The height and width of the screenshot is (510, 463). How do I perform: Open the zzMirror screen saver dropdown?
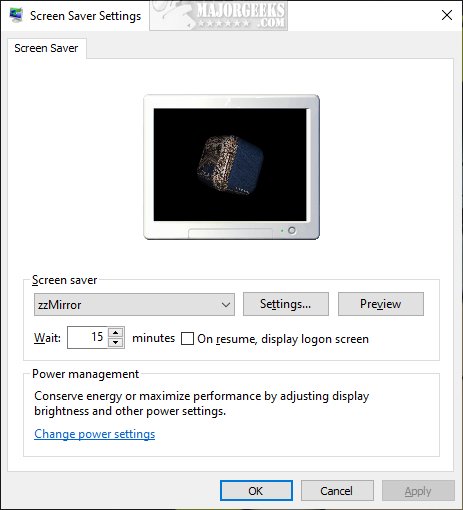(134, 304)
